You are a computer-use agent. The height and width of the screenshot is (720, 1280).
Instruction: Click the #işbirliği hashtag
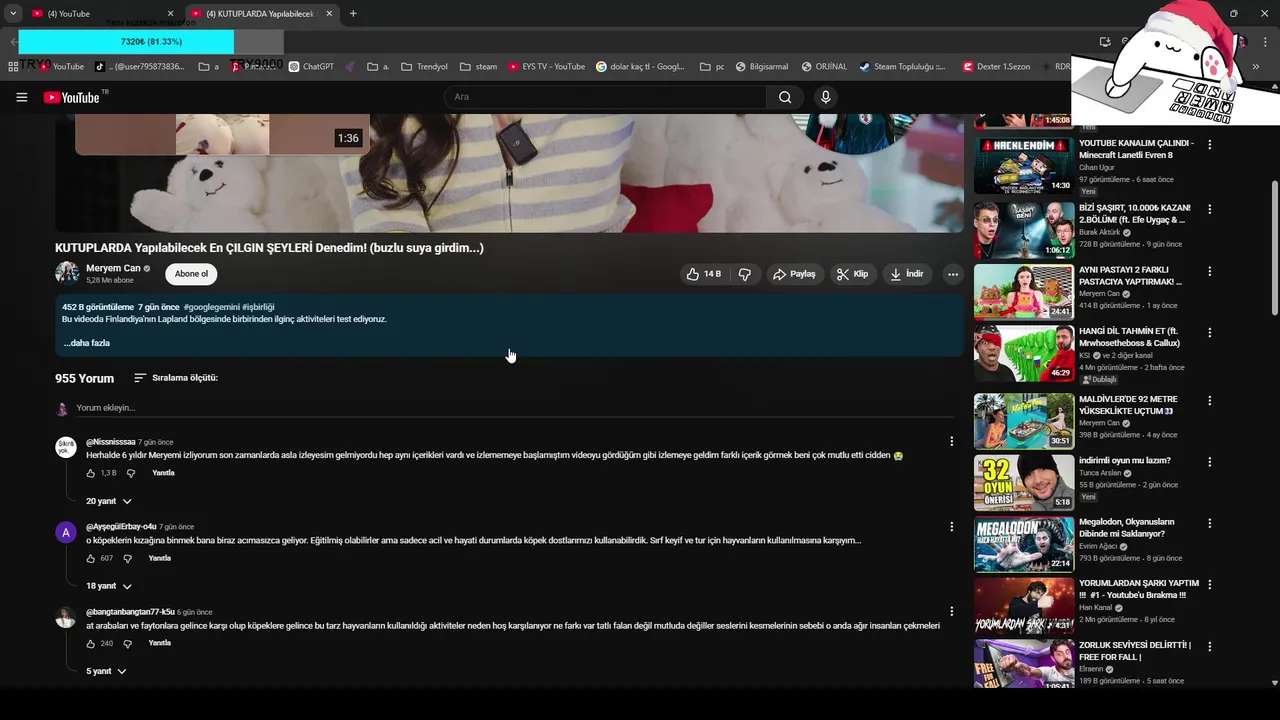258,307
